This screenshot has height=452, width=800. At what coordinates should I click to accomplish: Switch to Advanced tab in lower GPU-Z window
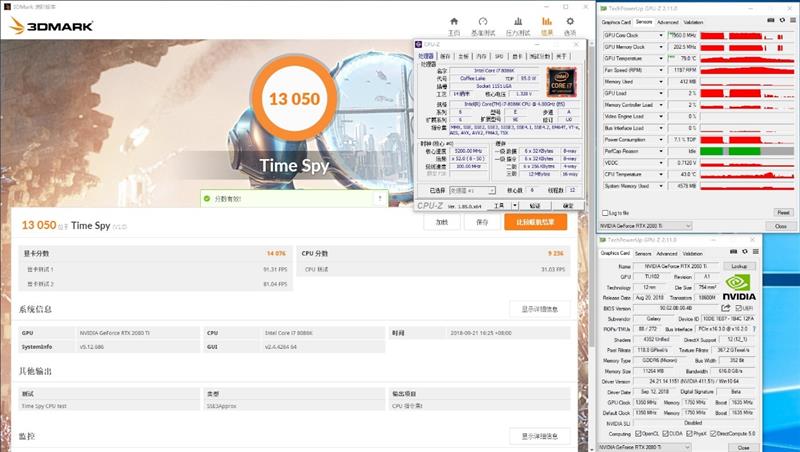[667, 254]
